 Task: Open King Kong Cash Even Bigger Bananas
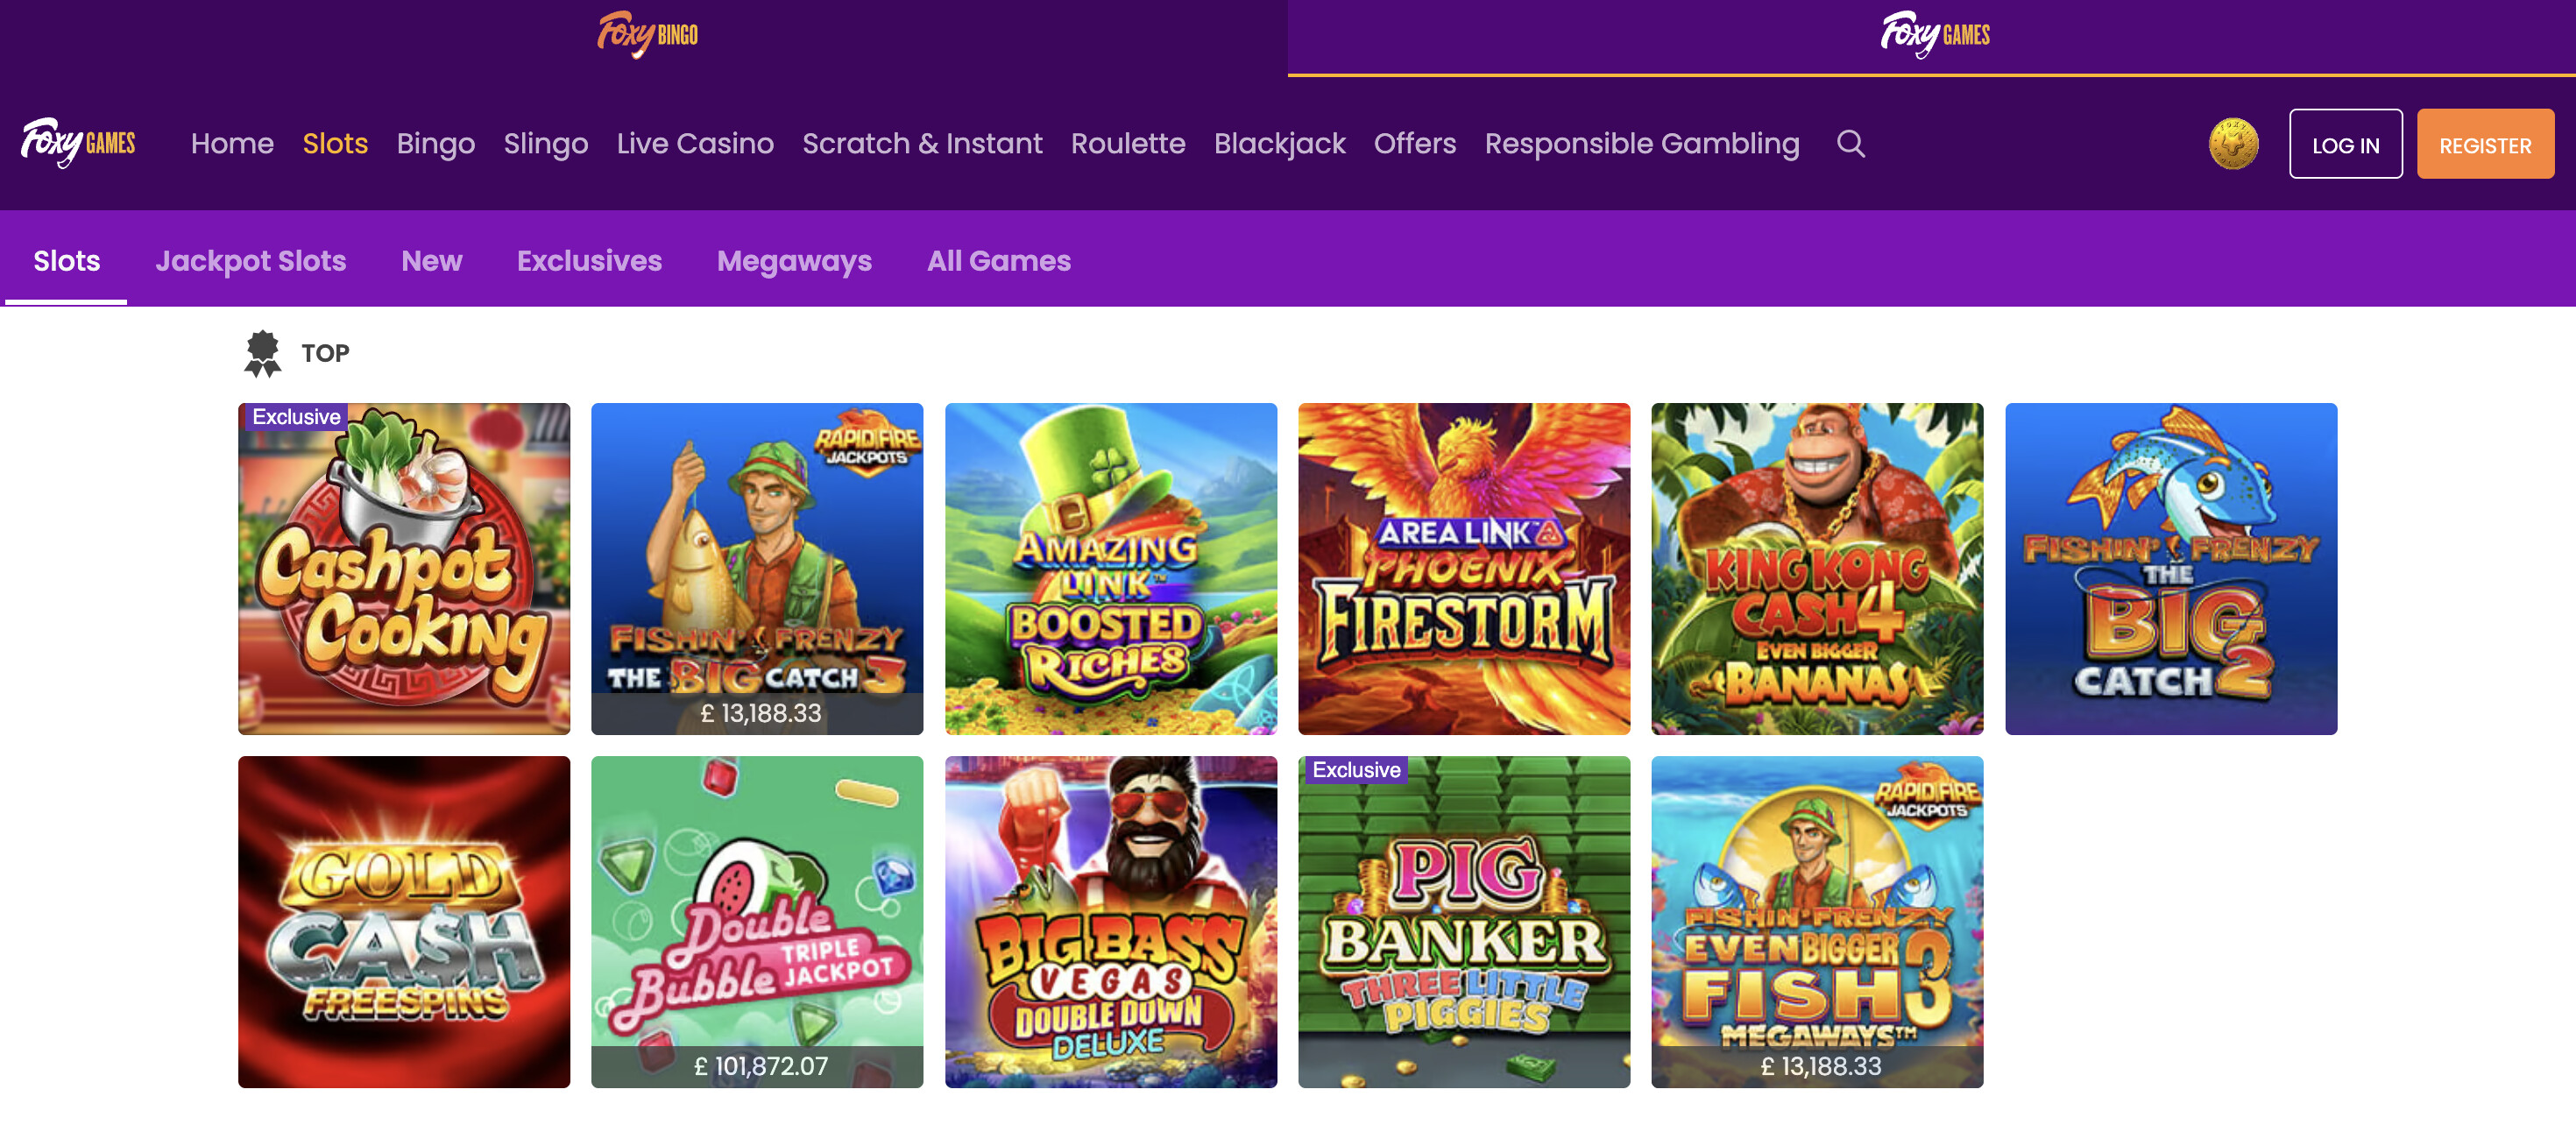tap(1816, 569)
